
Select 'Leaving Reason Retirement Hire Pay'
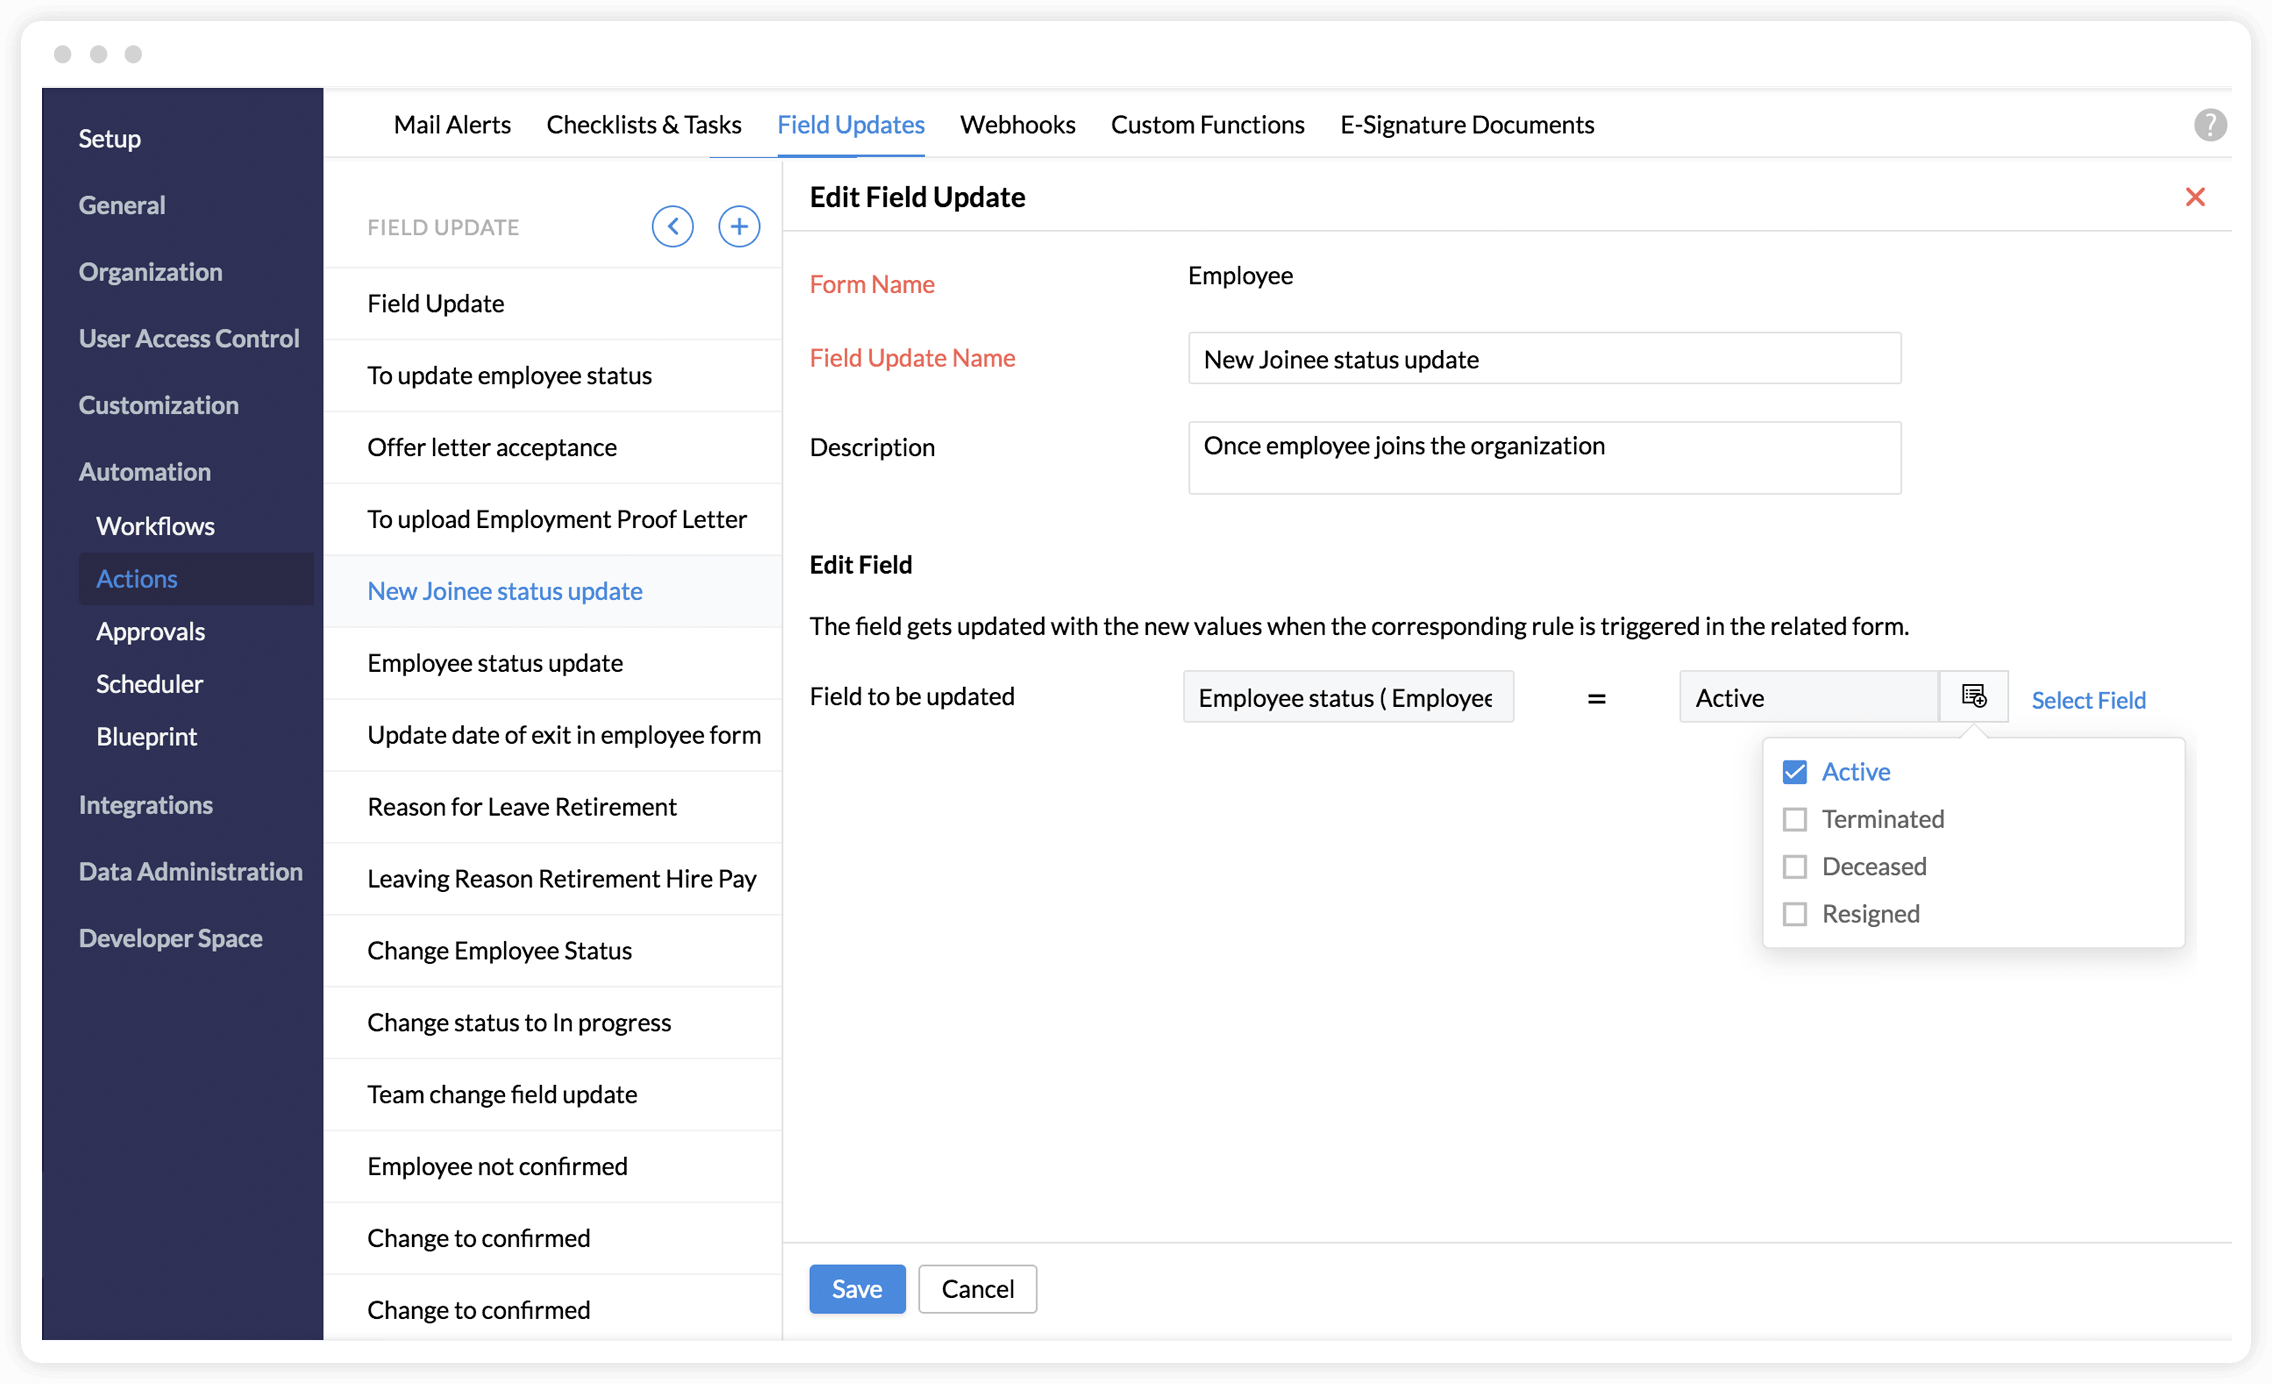(553, 879)
